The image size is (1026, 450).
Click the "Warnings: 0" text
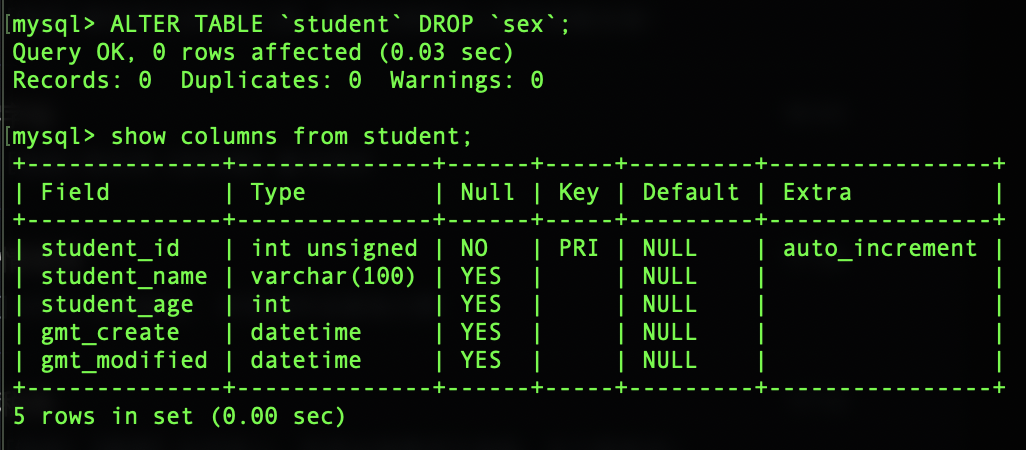click(466, 80)
